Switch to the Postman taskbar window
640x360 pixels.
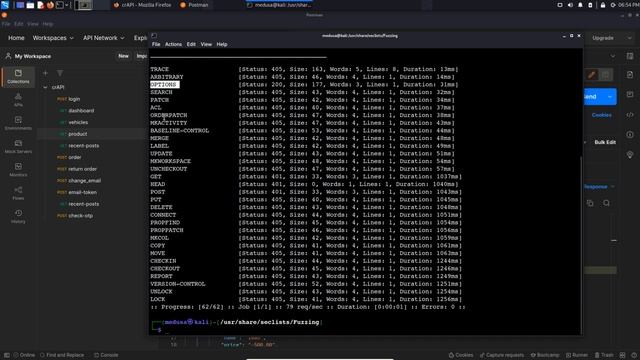click(x=194, y=5)
